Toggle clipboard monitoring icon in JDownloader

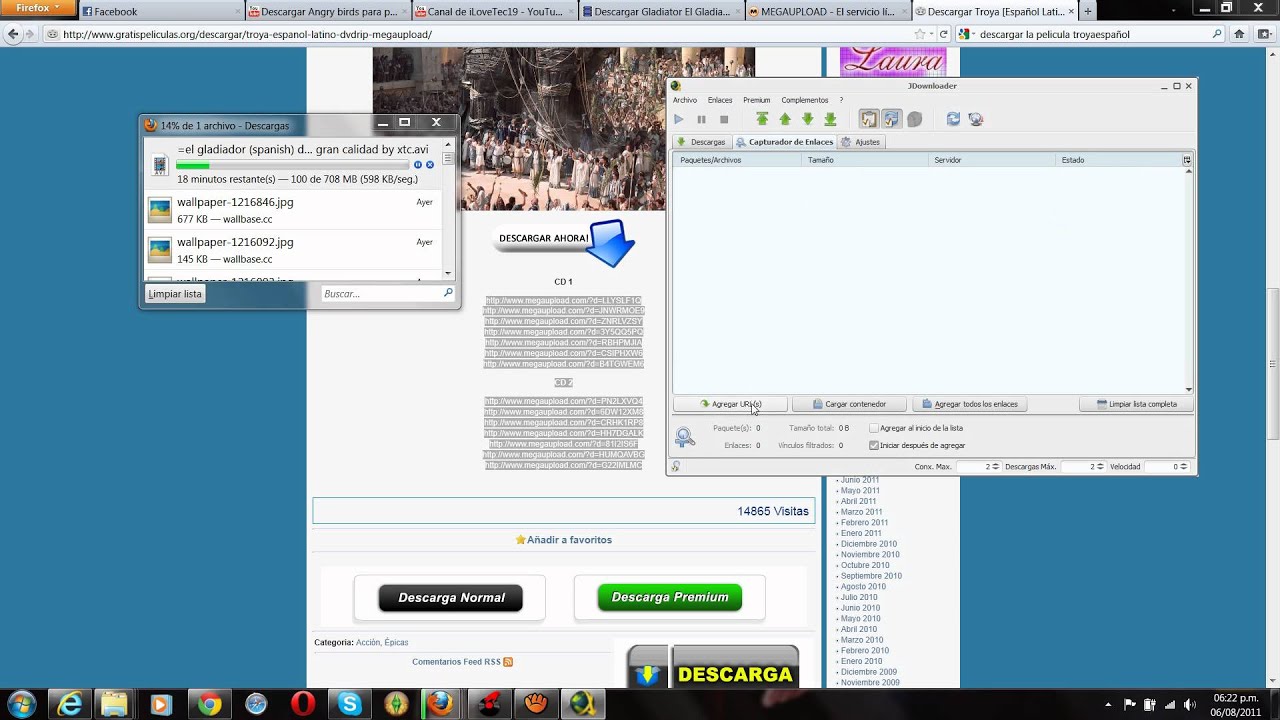(869, 119)
